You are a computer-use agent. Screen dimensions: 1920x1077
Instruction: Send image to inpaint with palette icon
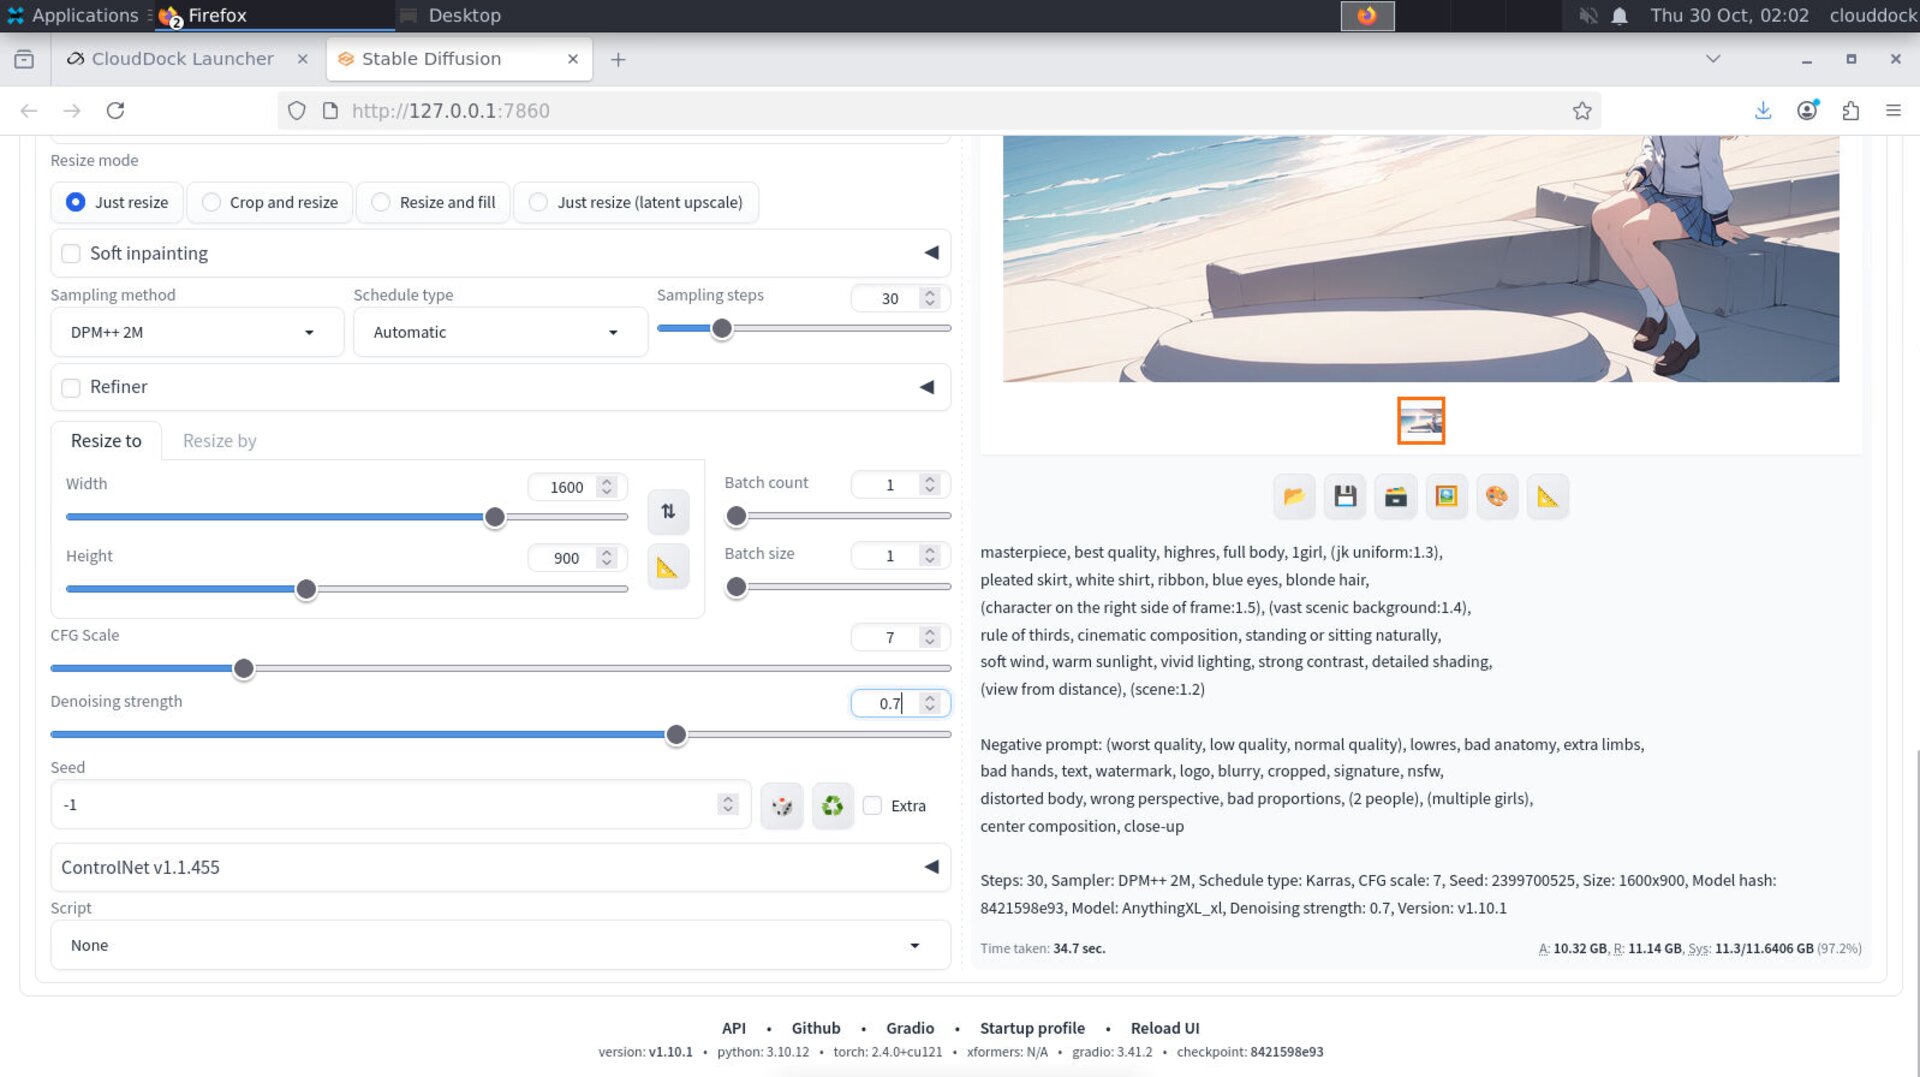[x=1496, y=497]
